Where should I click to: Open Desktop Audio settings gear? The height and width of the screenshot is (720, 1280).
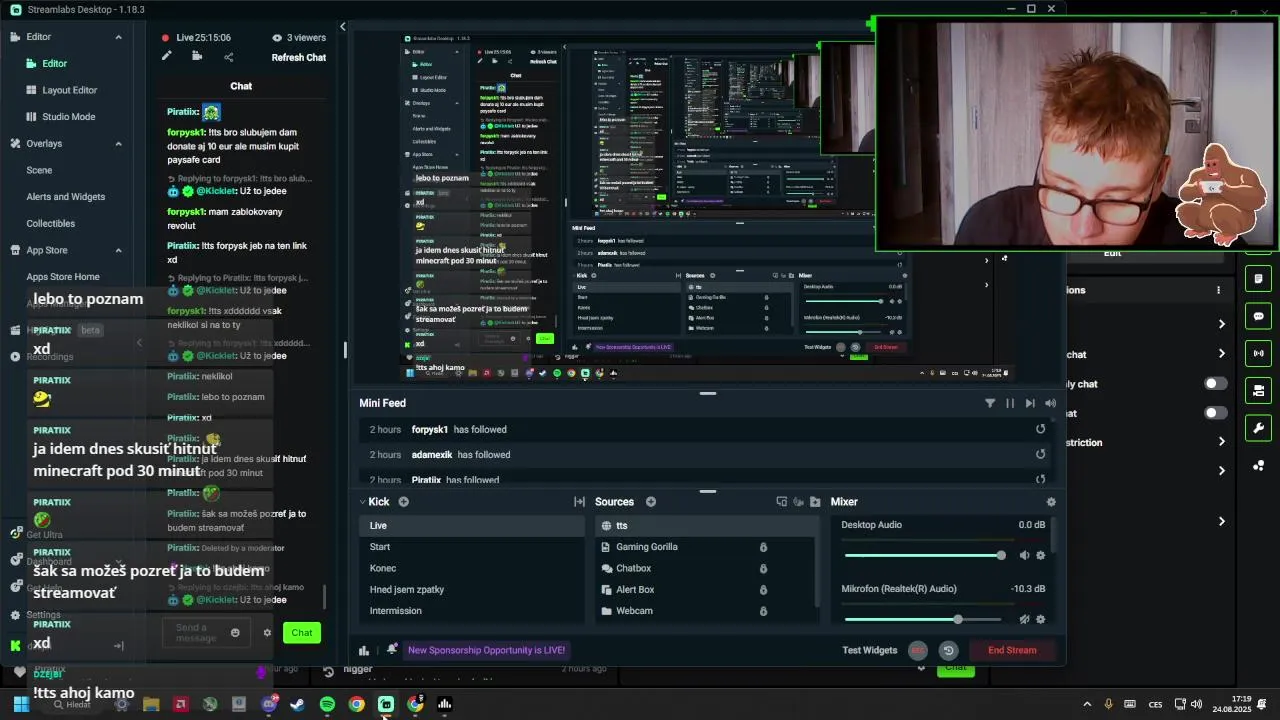click(x=1040, y=555)
